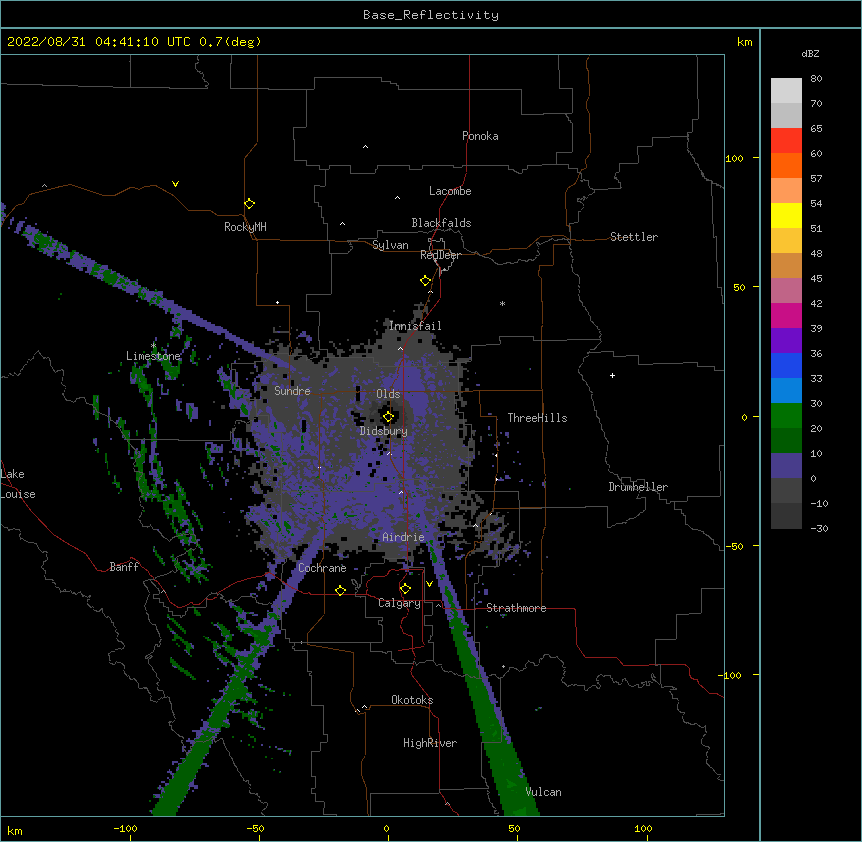This screenshot has width=862, height=842.
Task: Click the ThreeHills town label
Action: (537, 418)
